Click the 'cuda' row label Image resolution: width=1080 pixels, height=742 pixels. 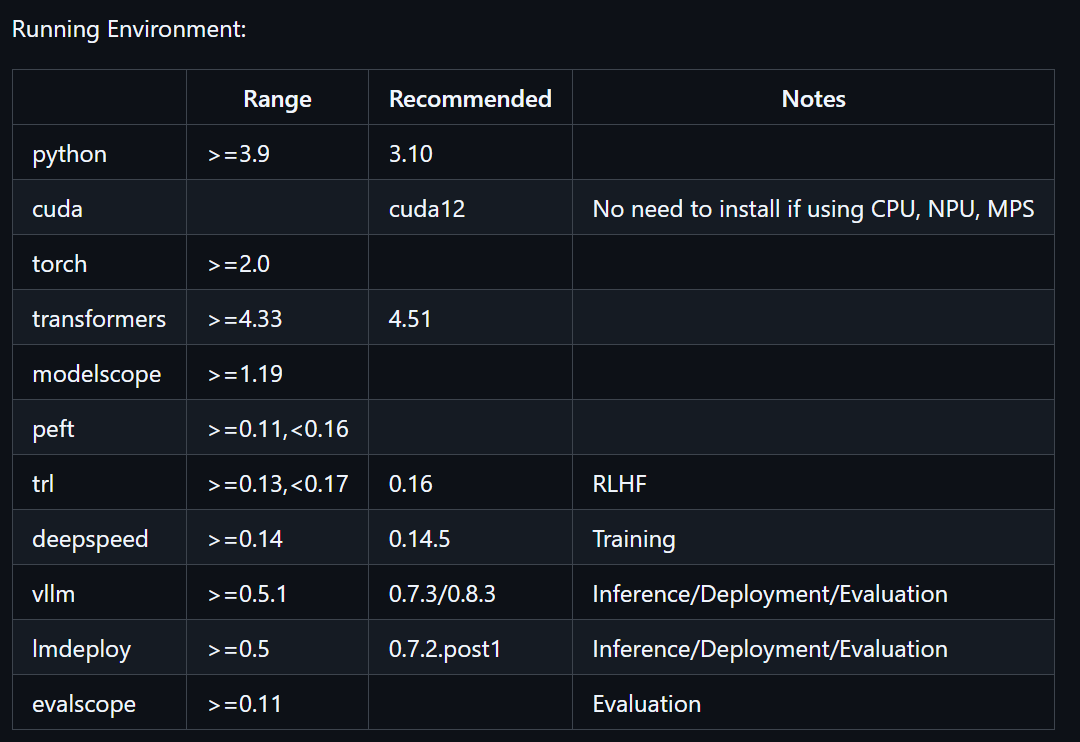tap(57, 209)
